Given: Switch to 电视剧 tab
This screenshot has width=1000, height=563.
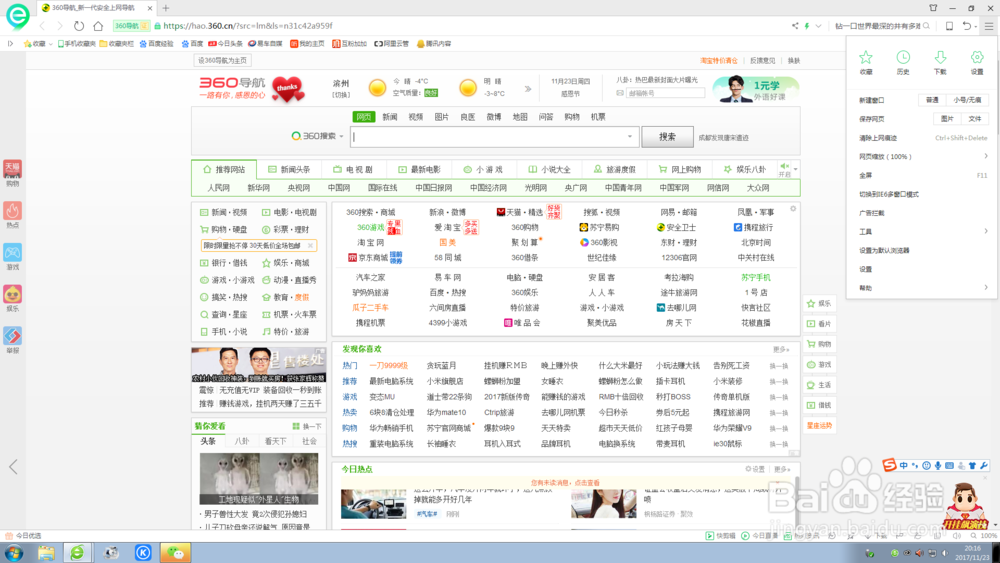Looking at the screenshot, I should [x=353, y=170].
